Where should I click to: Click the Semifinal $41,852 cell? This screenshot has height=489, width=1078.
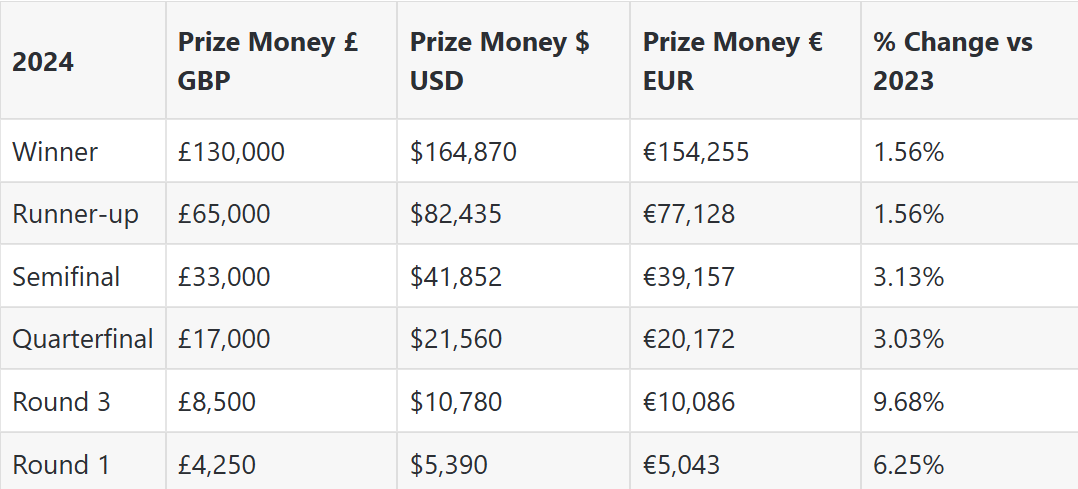(x=456, y=277)
